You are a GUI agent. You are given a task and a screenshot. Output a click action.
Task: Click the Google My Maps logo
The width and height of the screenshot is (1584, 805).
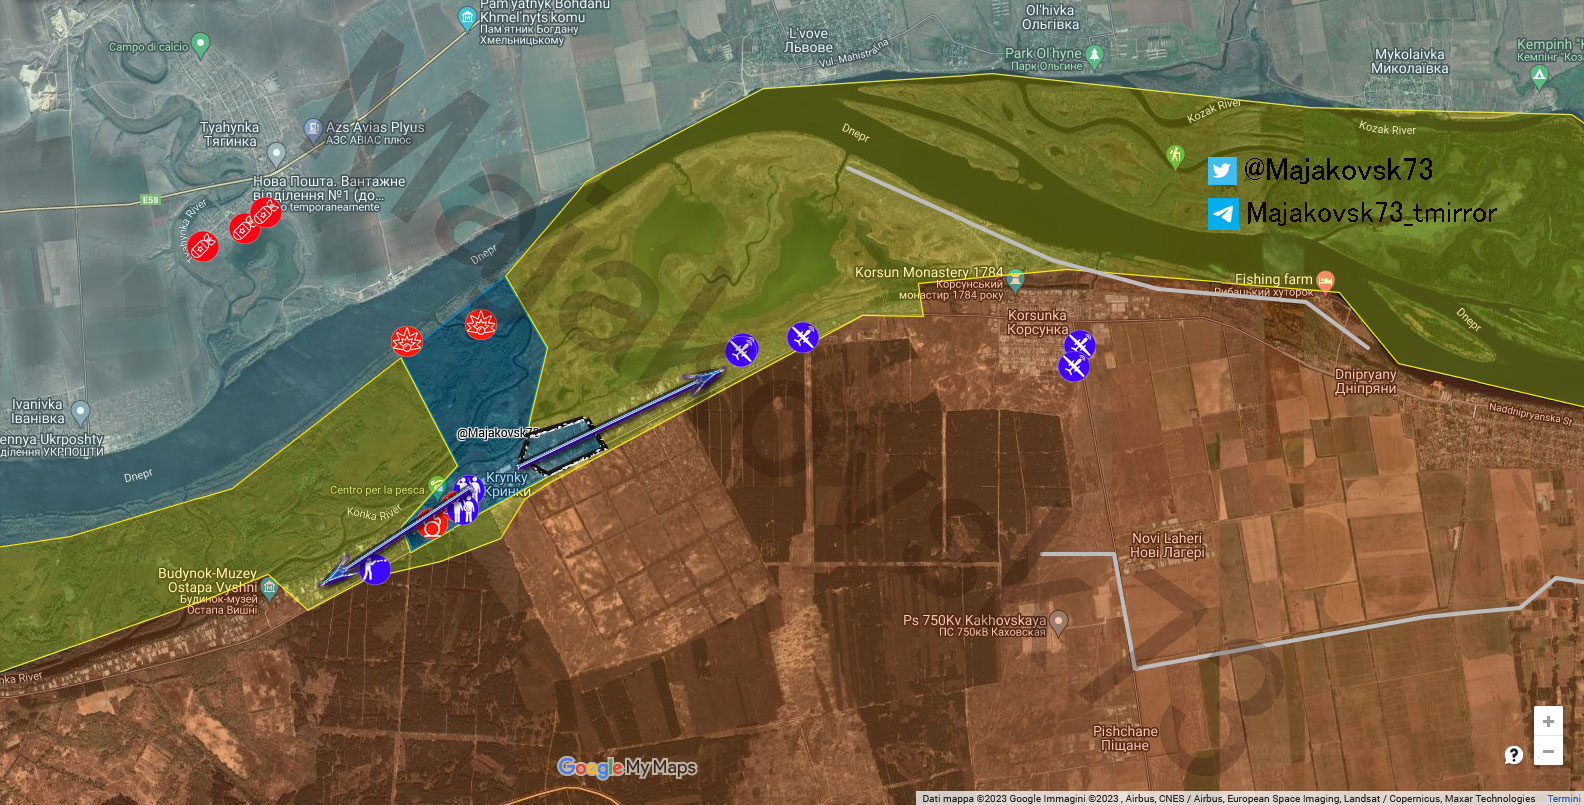point(627,768)
